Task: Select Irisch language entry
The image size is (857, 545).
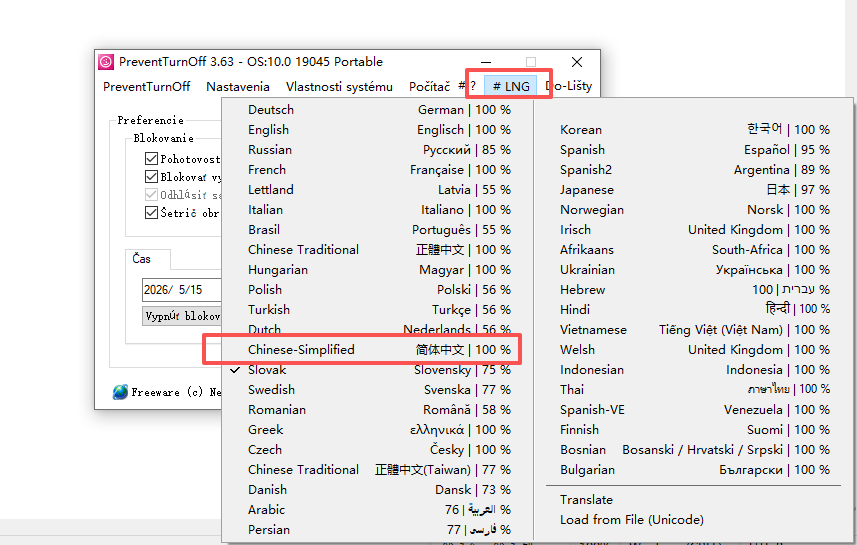Action: click(x=694, y=230)
